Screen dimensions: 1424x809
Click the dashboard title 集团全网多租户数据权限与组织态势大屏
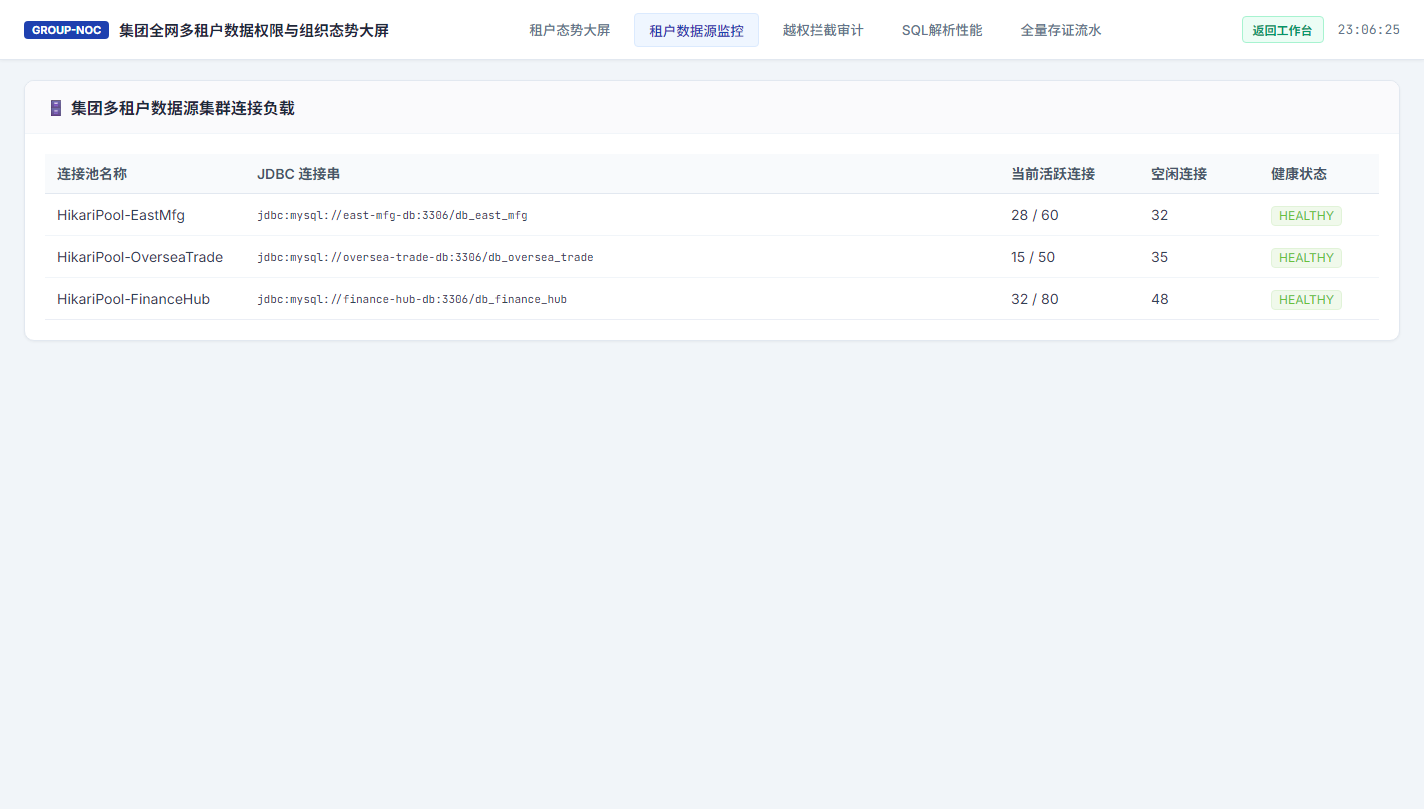(x=254, y=30)
